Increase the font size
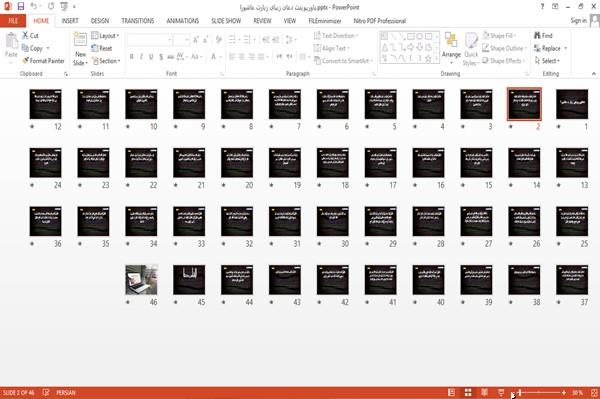This screenshot has height=399, width=600. [196, 39]
